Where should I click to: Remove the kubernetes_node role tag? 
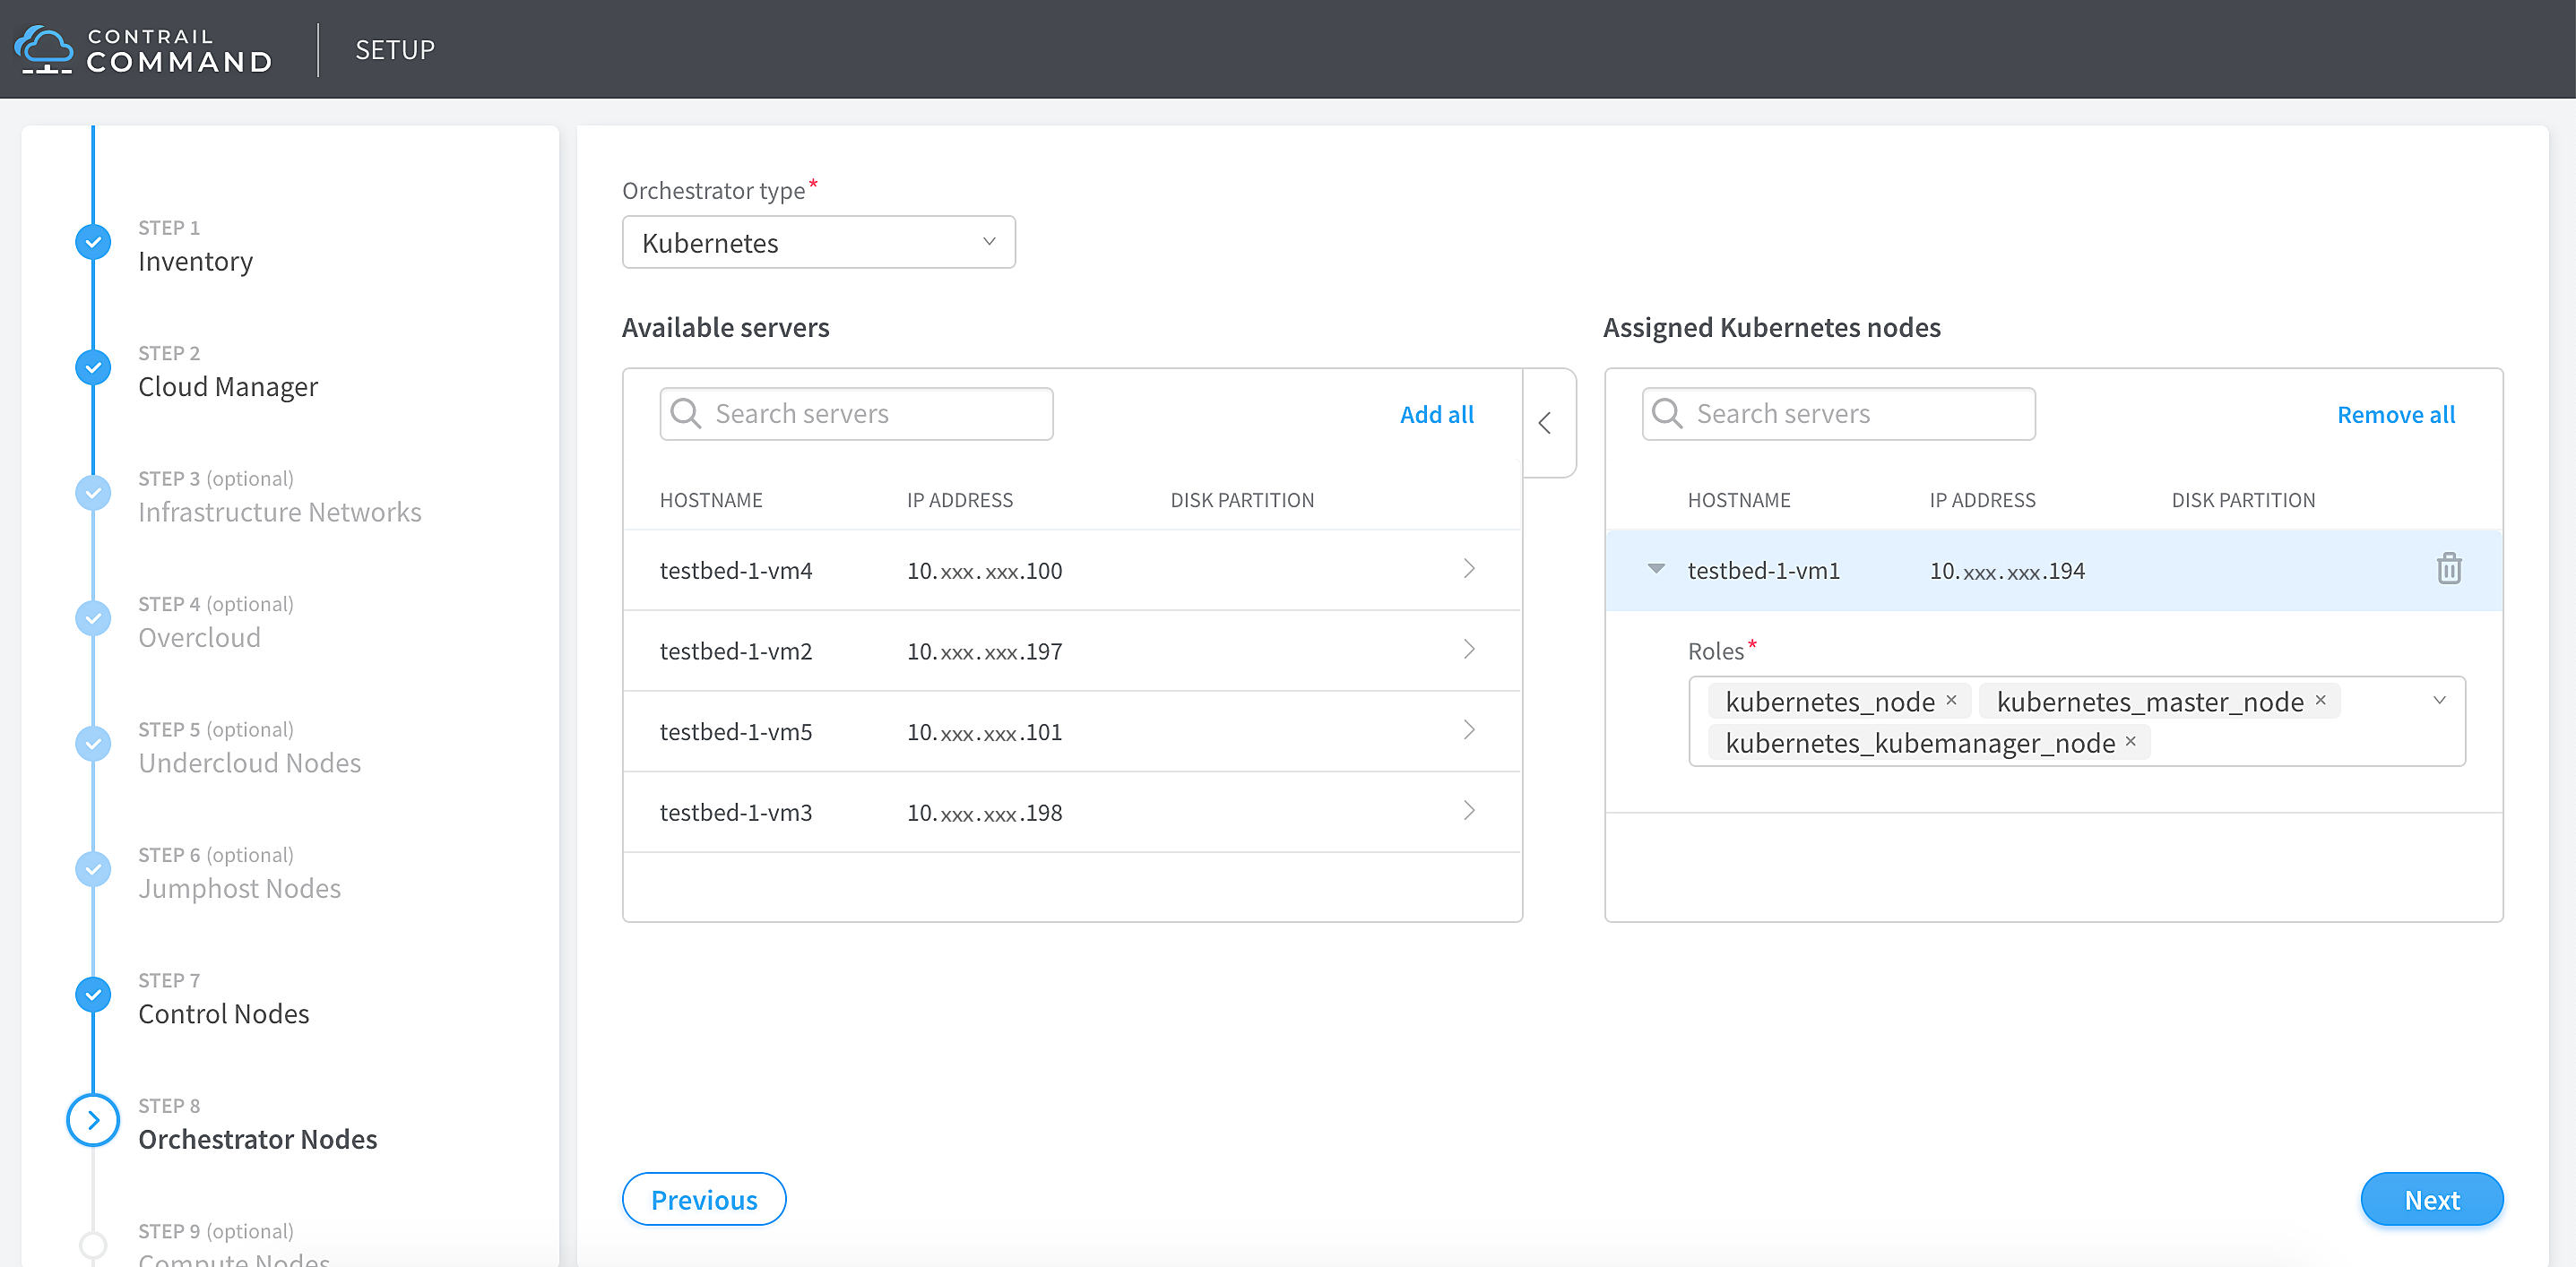1951,700
